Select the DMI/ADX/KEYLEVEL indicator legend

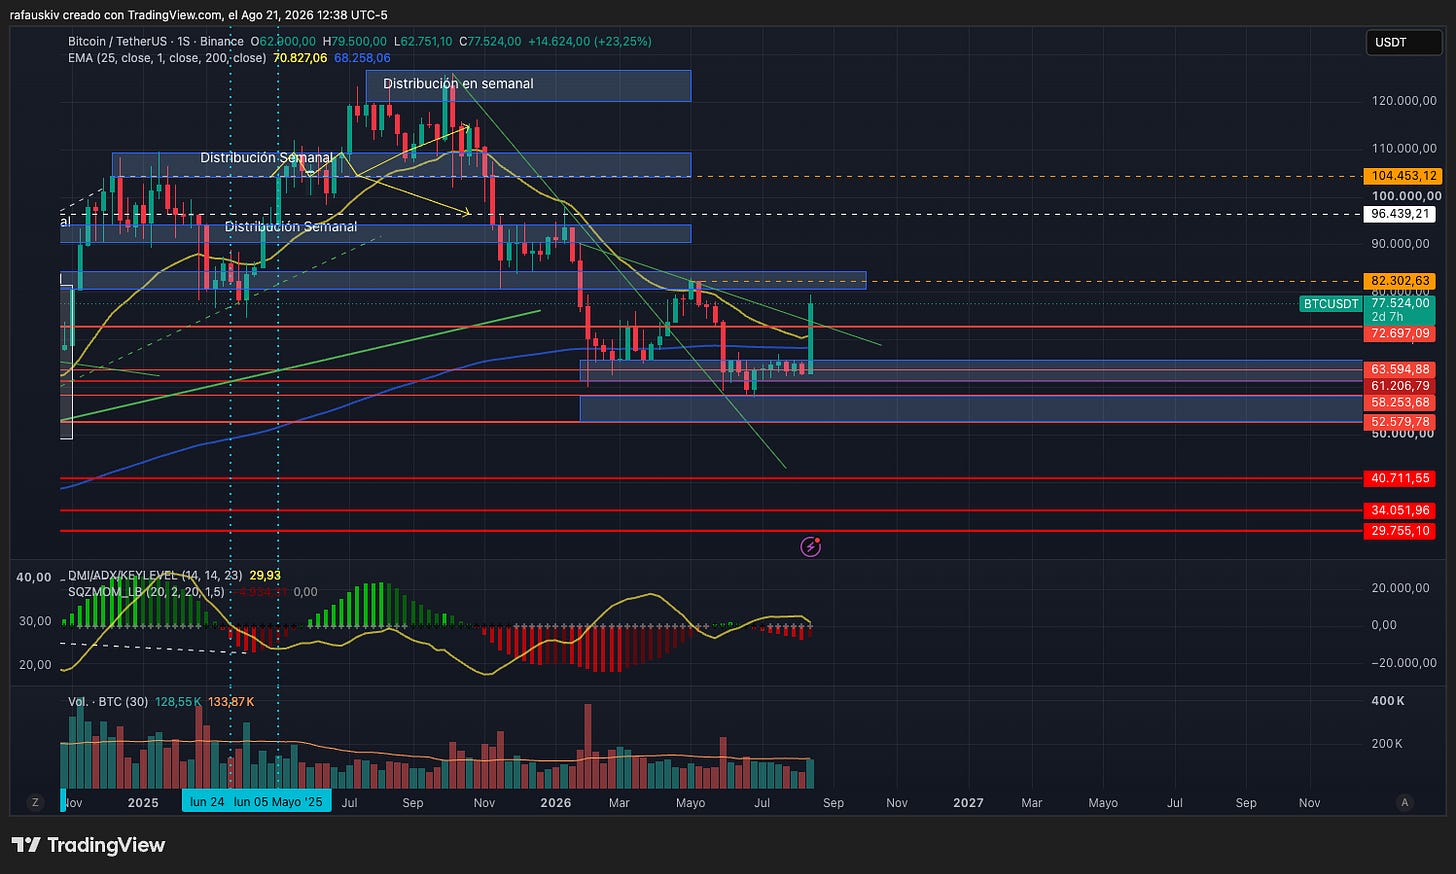coord(155,575)
